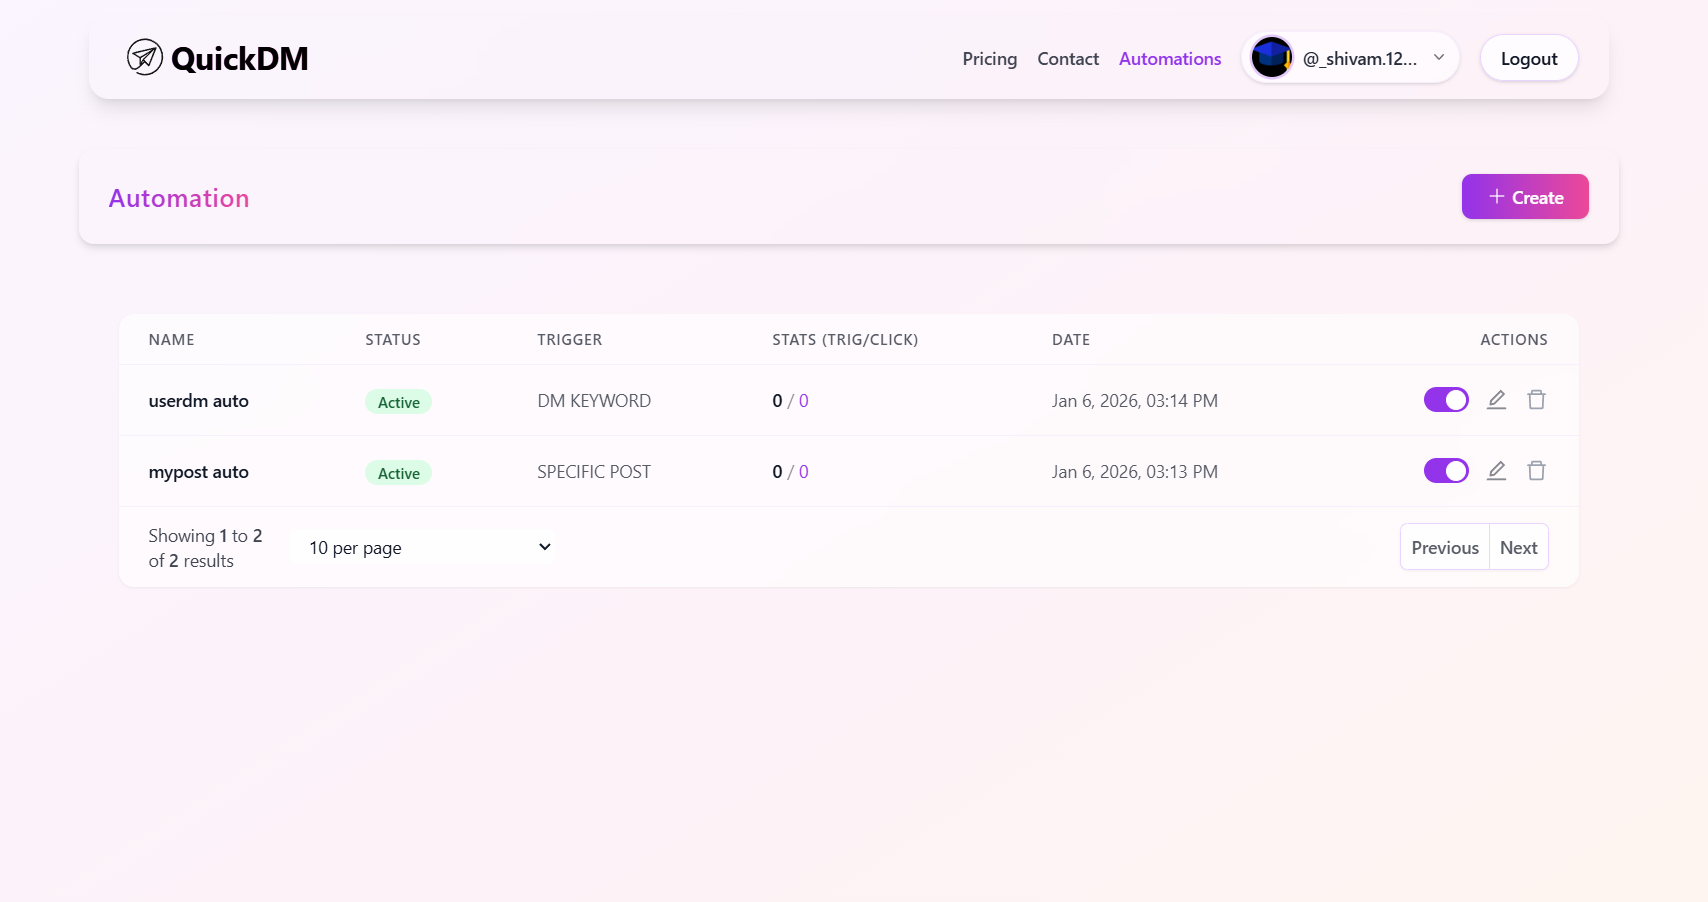
Task: Click the Active badge for userdm auto
Action: pos(398,401)
